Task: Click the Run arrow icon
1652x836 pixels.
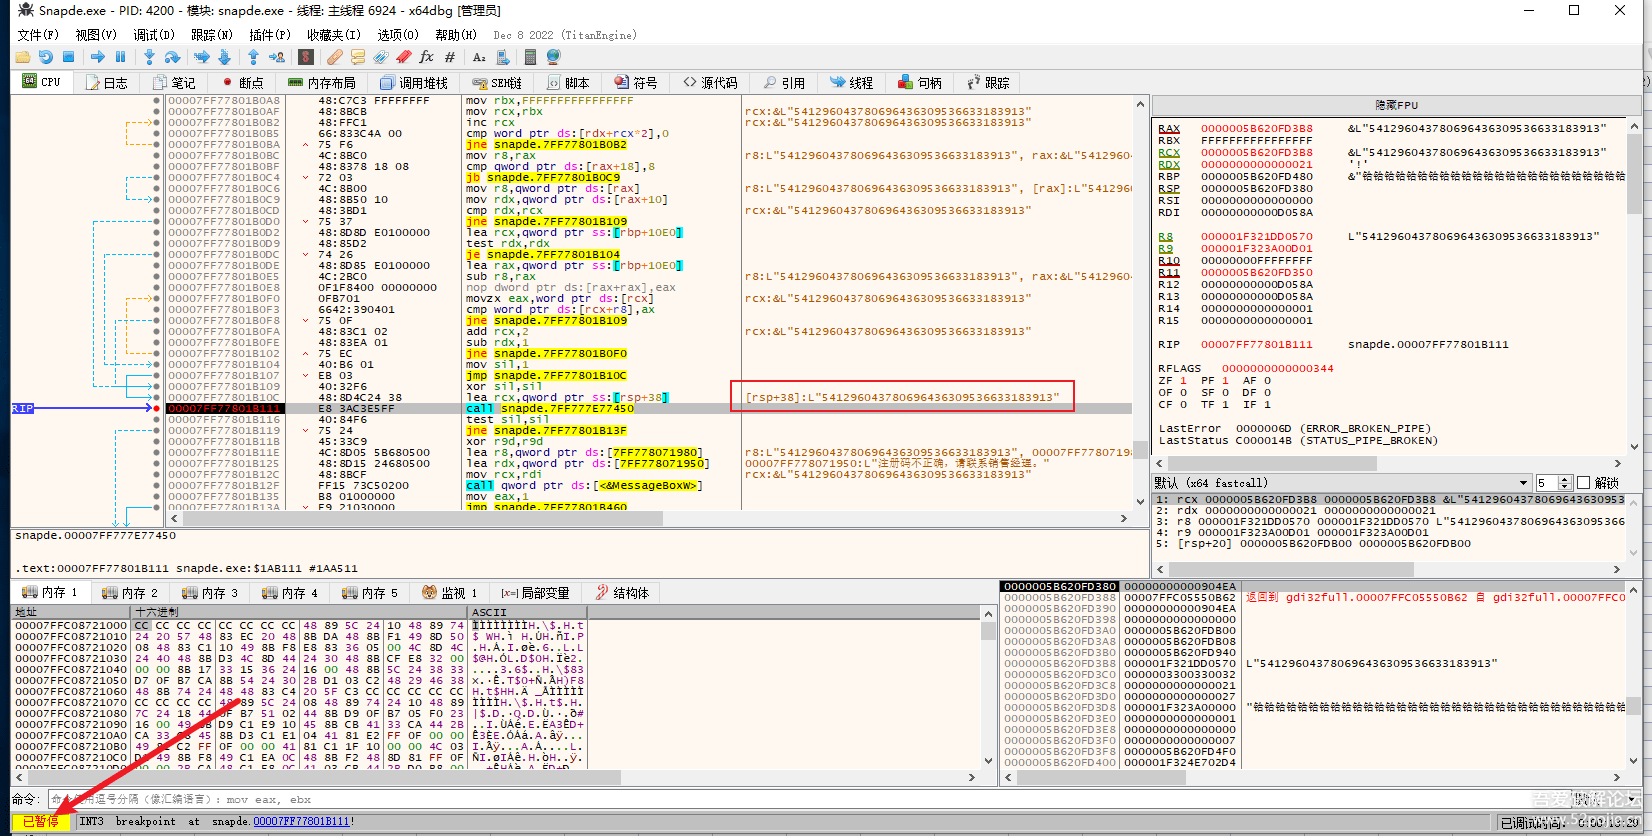Action: [98, 57]
